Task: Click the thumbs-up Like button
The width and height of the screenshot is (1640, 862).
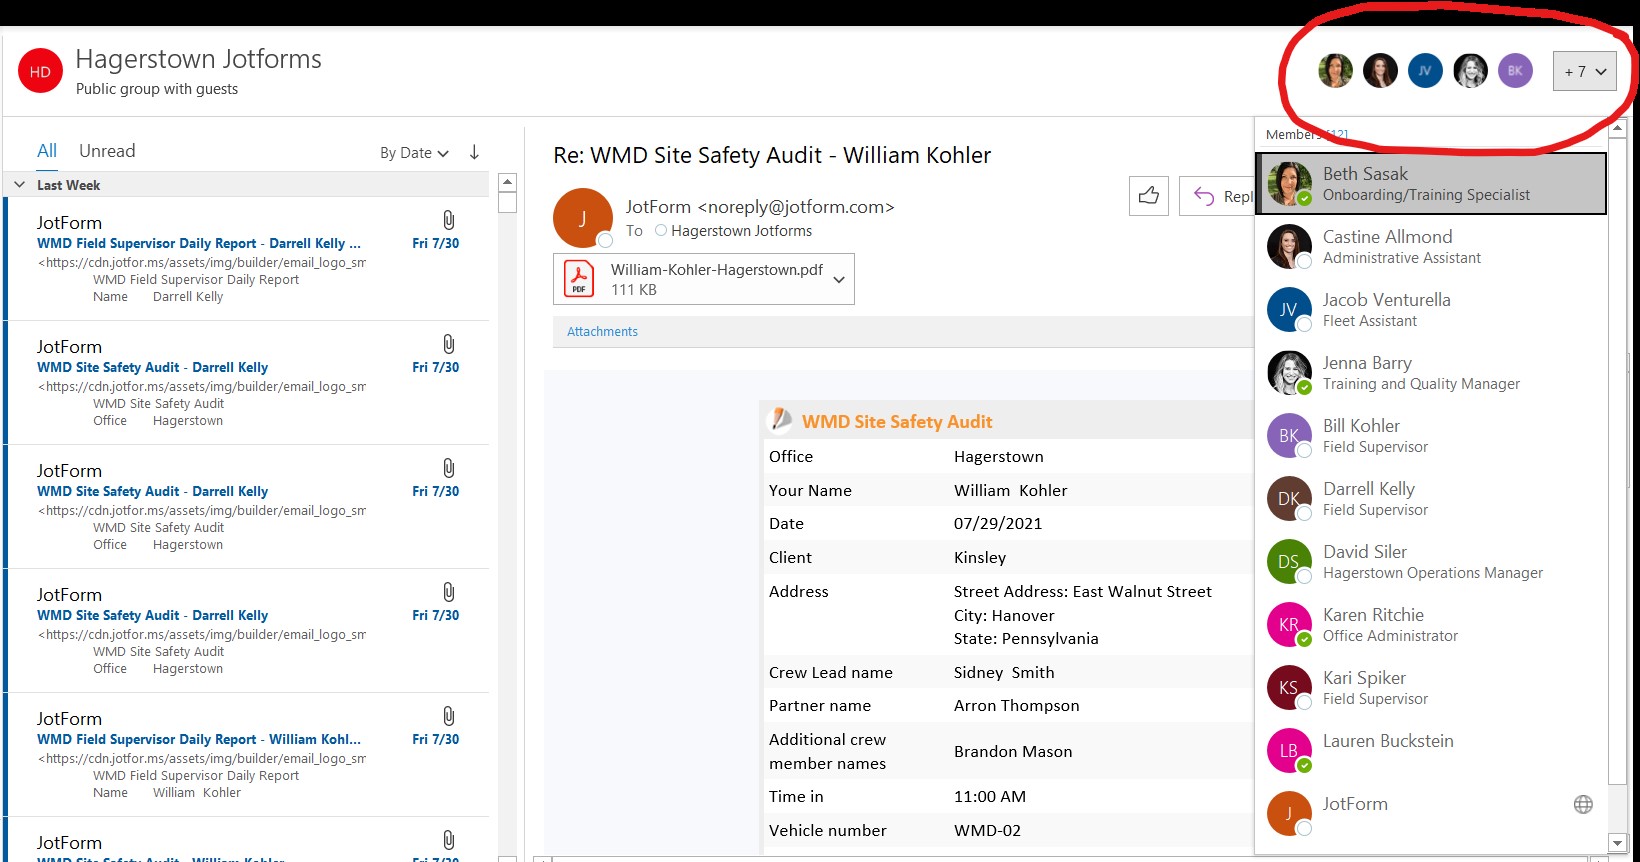Action: point(1148,196)
